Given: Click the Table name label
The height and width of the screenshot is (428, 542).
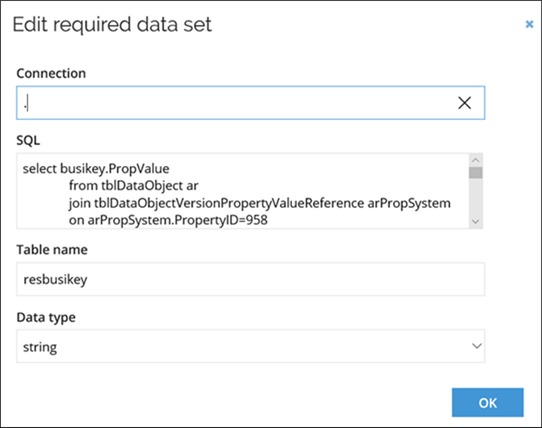Looking at the screenshot, I should 52,250.
